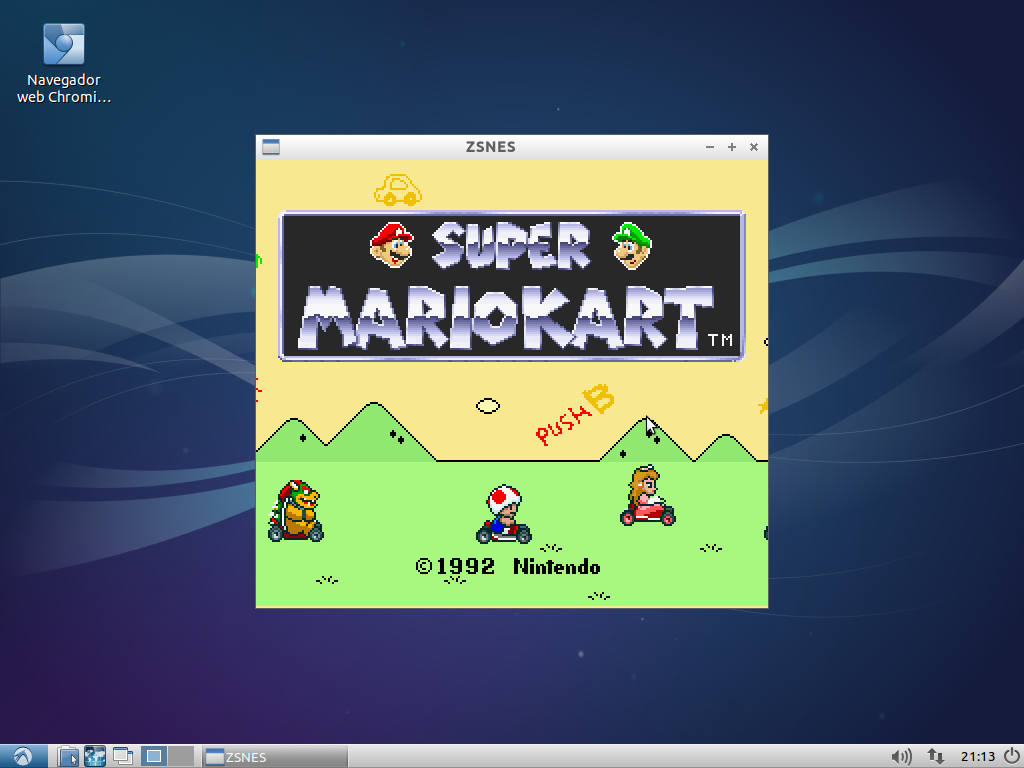Image resolution: width=1024 pixels, height=768 pixels.
Task: Click the show desktop windows icon
Action: point(123,756)
